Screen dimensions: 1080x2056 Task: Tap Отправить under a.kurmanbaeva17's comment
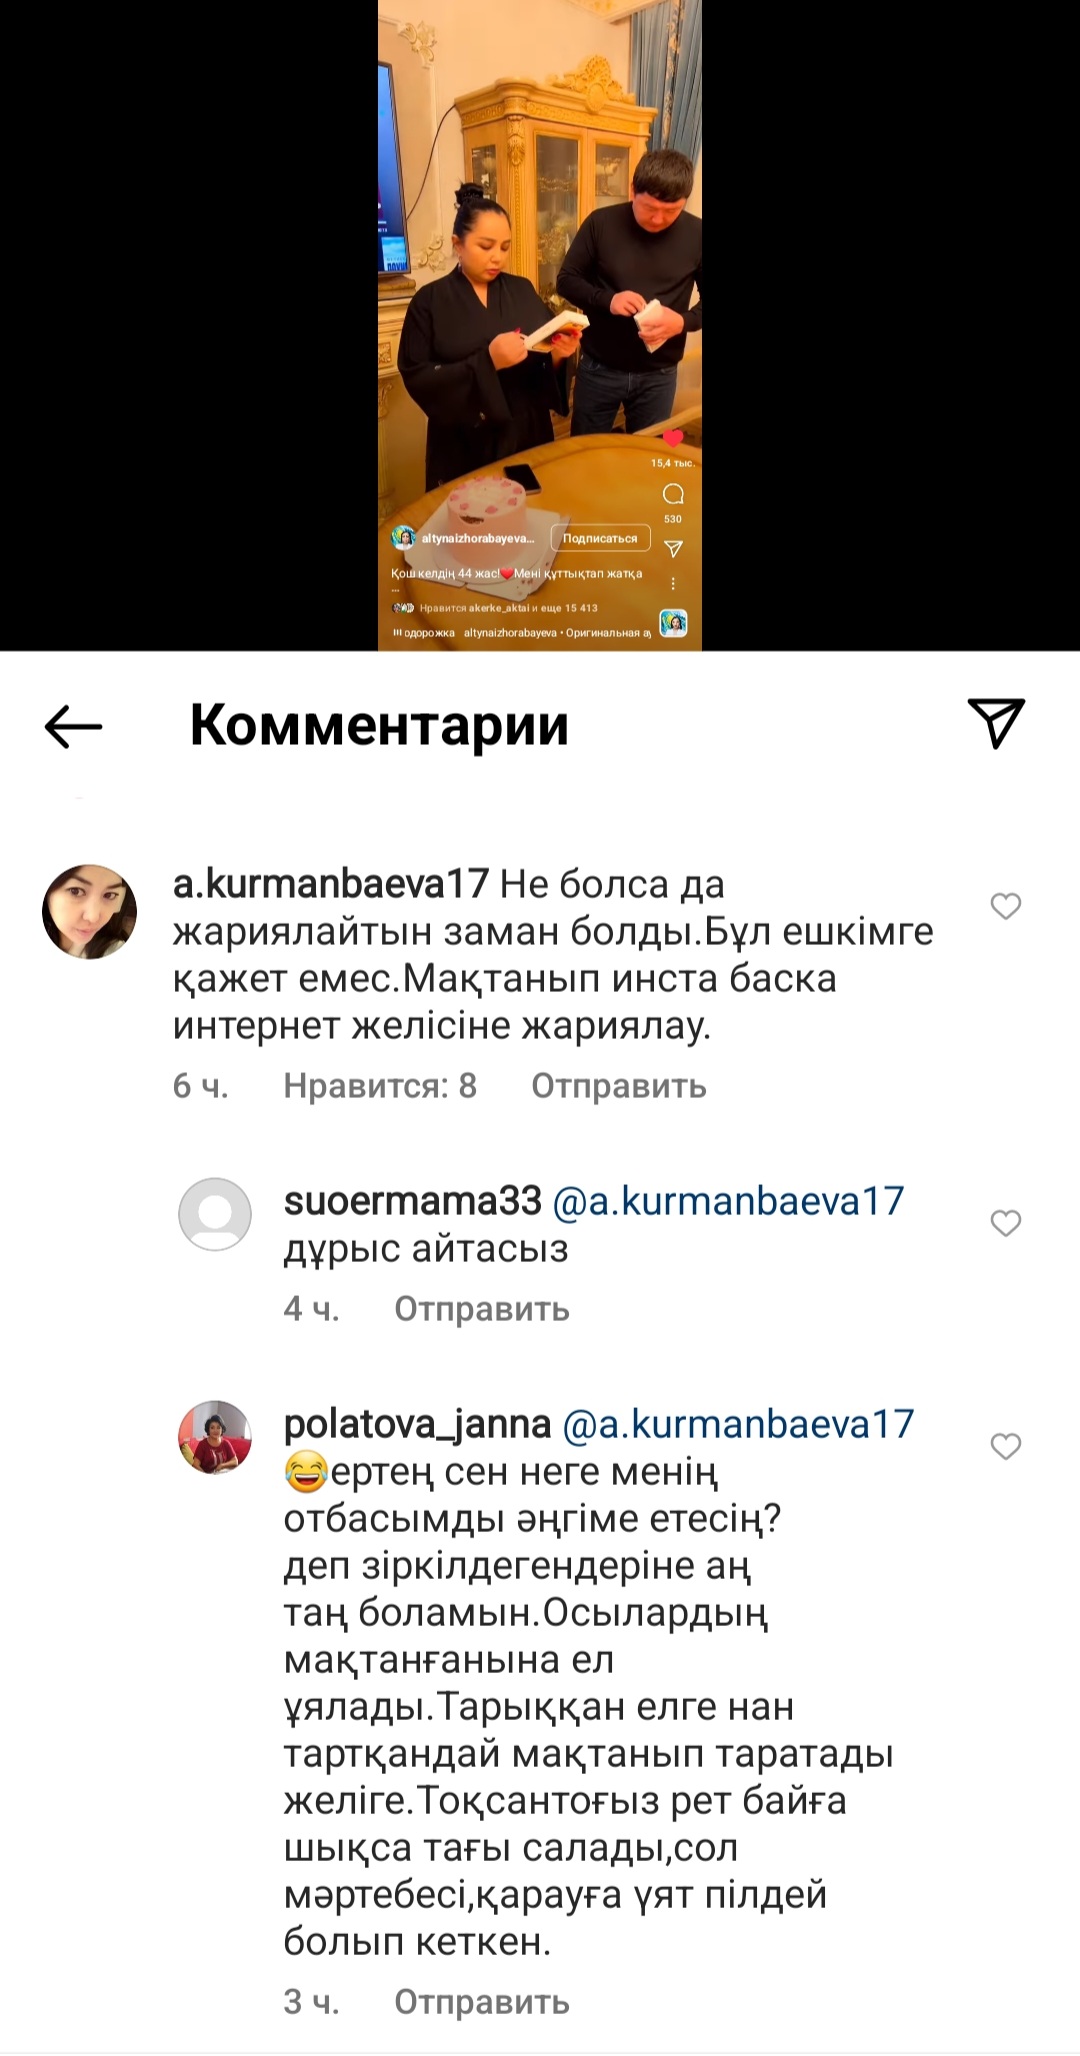tap(619, 1086)
